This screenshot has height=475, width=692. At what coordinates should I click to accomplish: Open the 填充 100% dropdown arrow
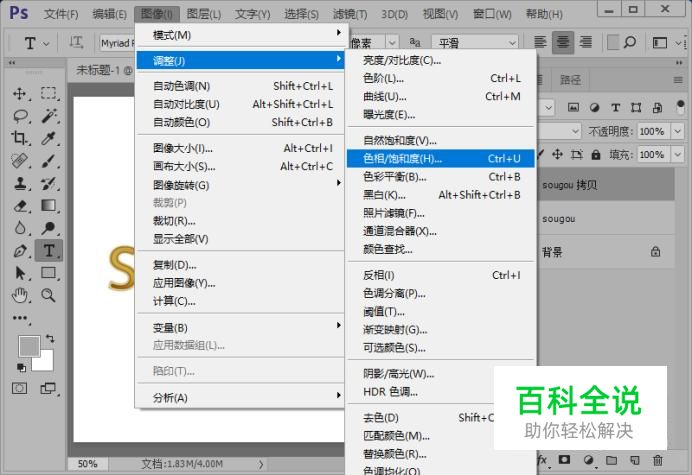[x=677, y=155]
